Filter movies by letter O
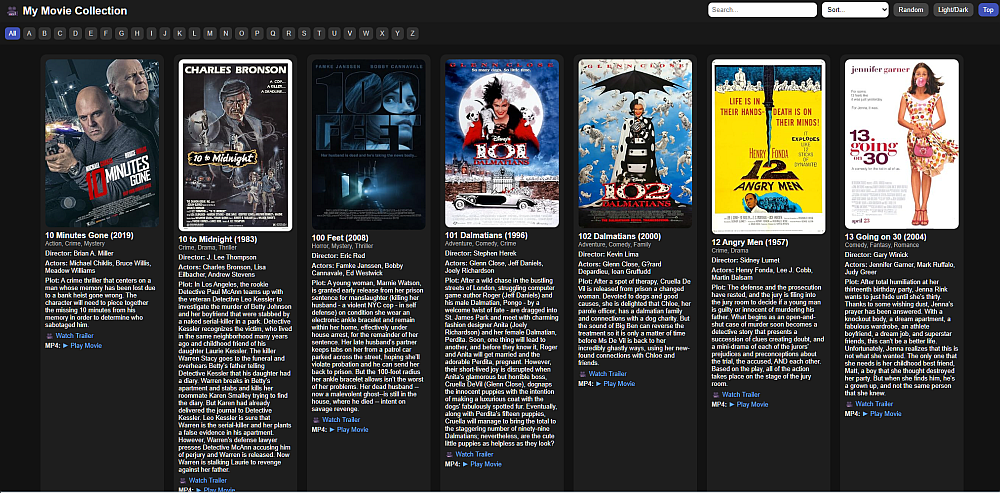 (242, 34)
